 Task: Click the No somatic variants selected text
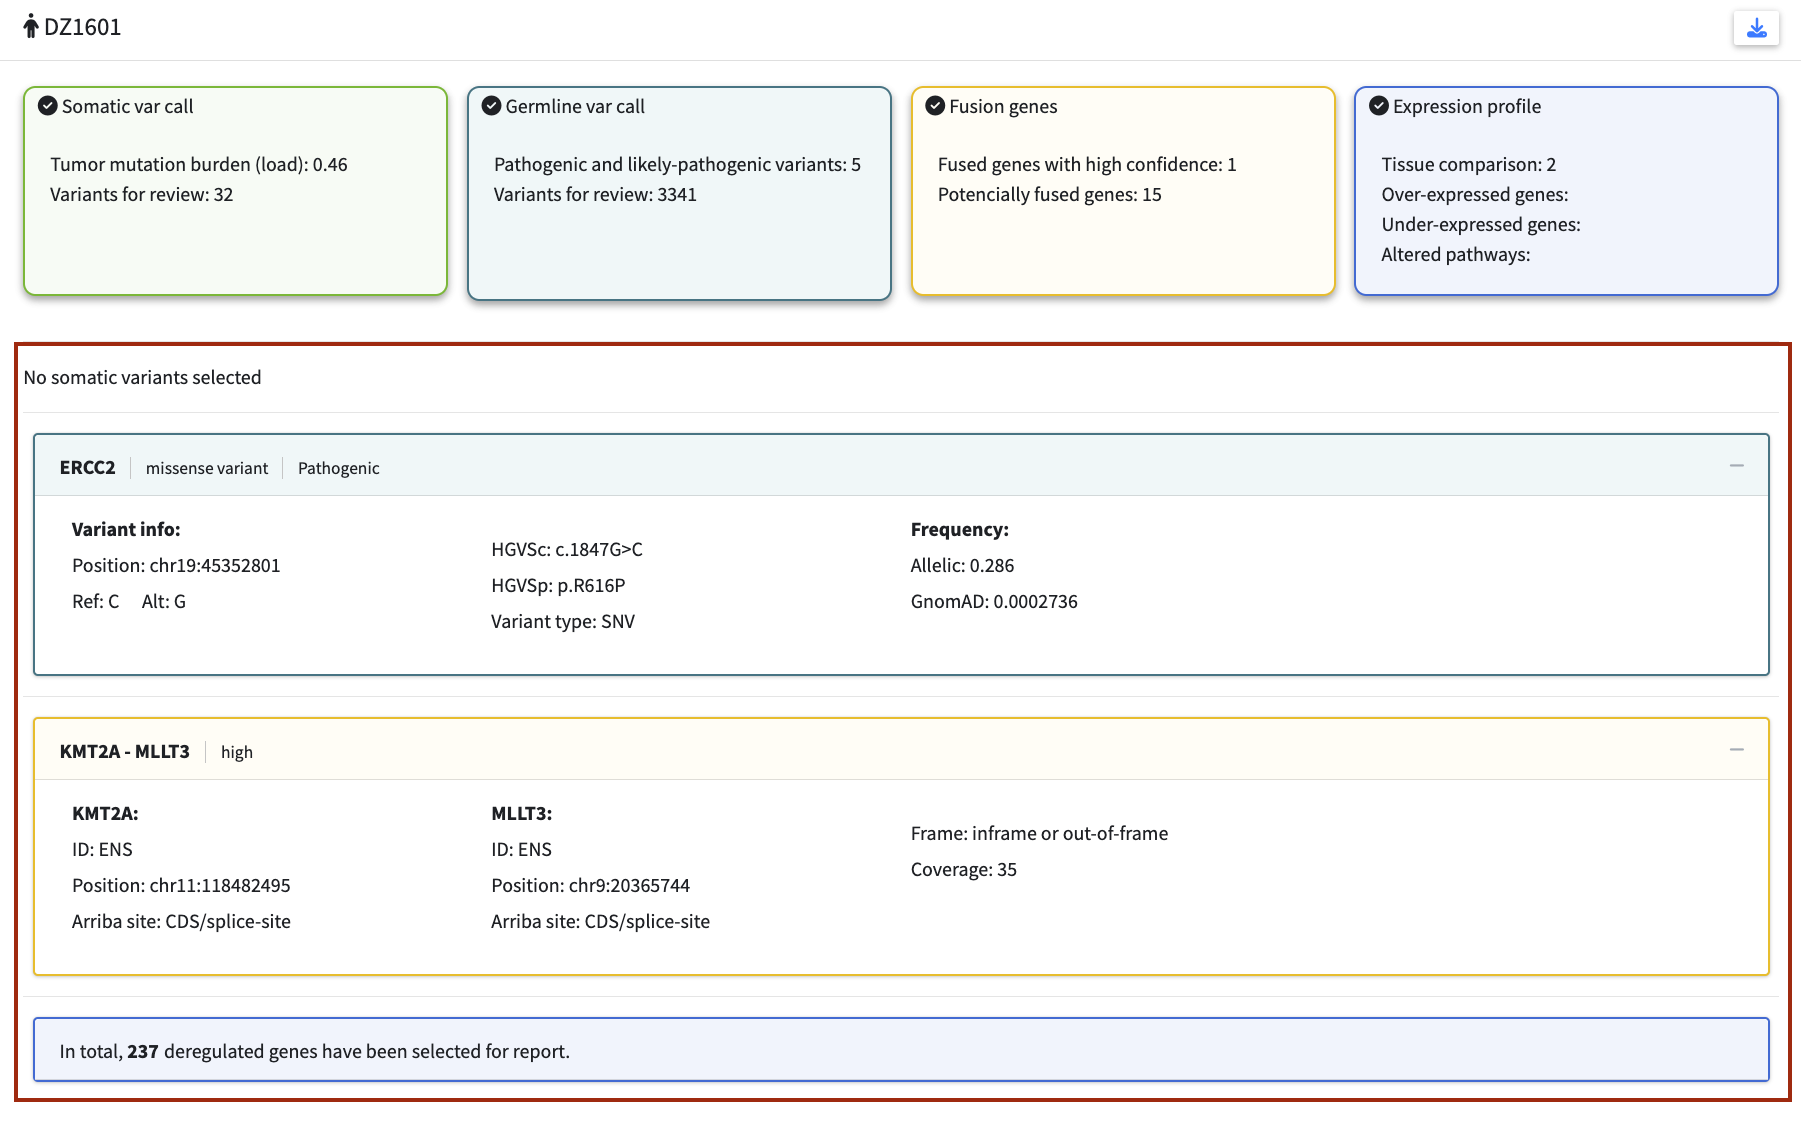click(x=142, y=378)
